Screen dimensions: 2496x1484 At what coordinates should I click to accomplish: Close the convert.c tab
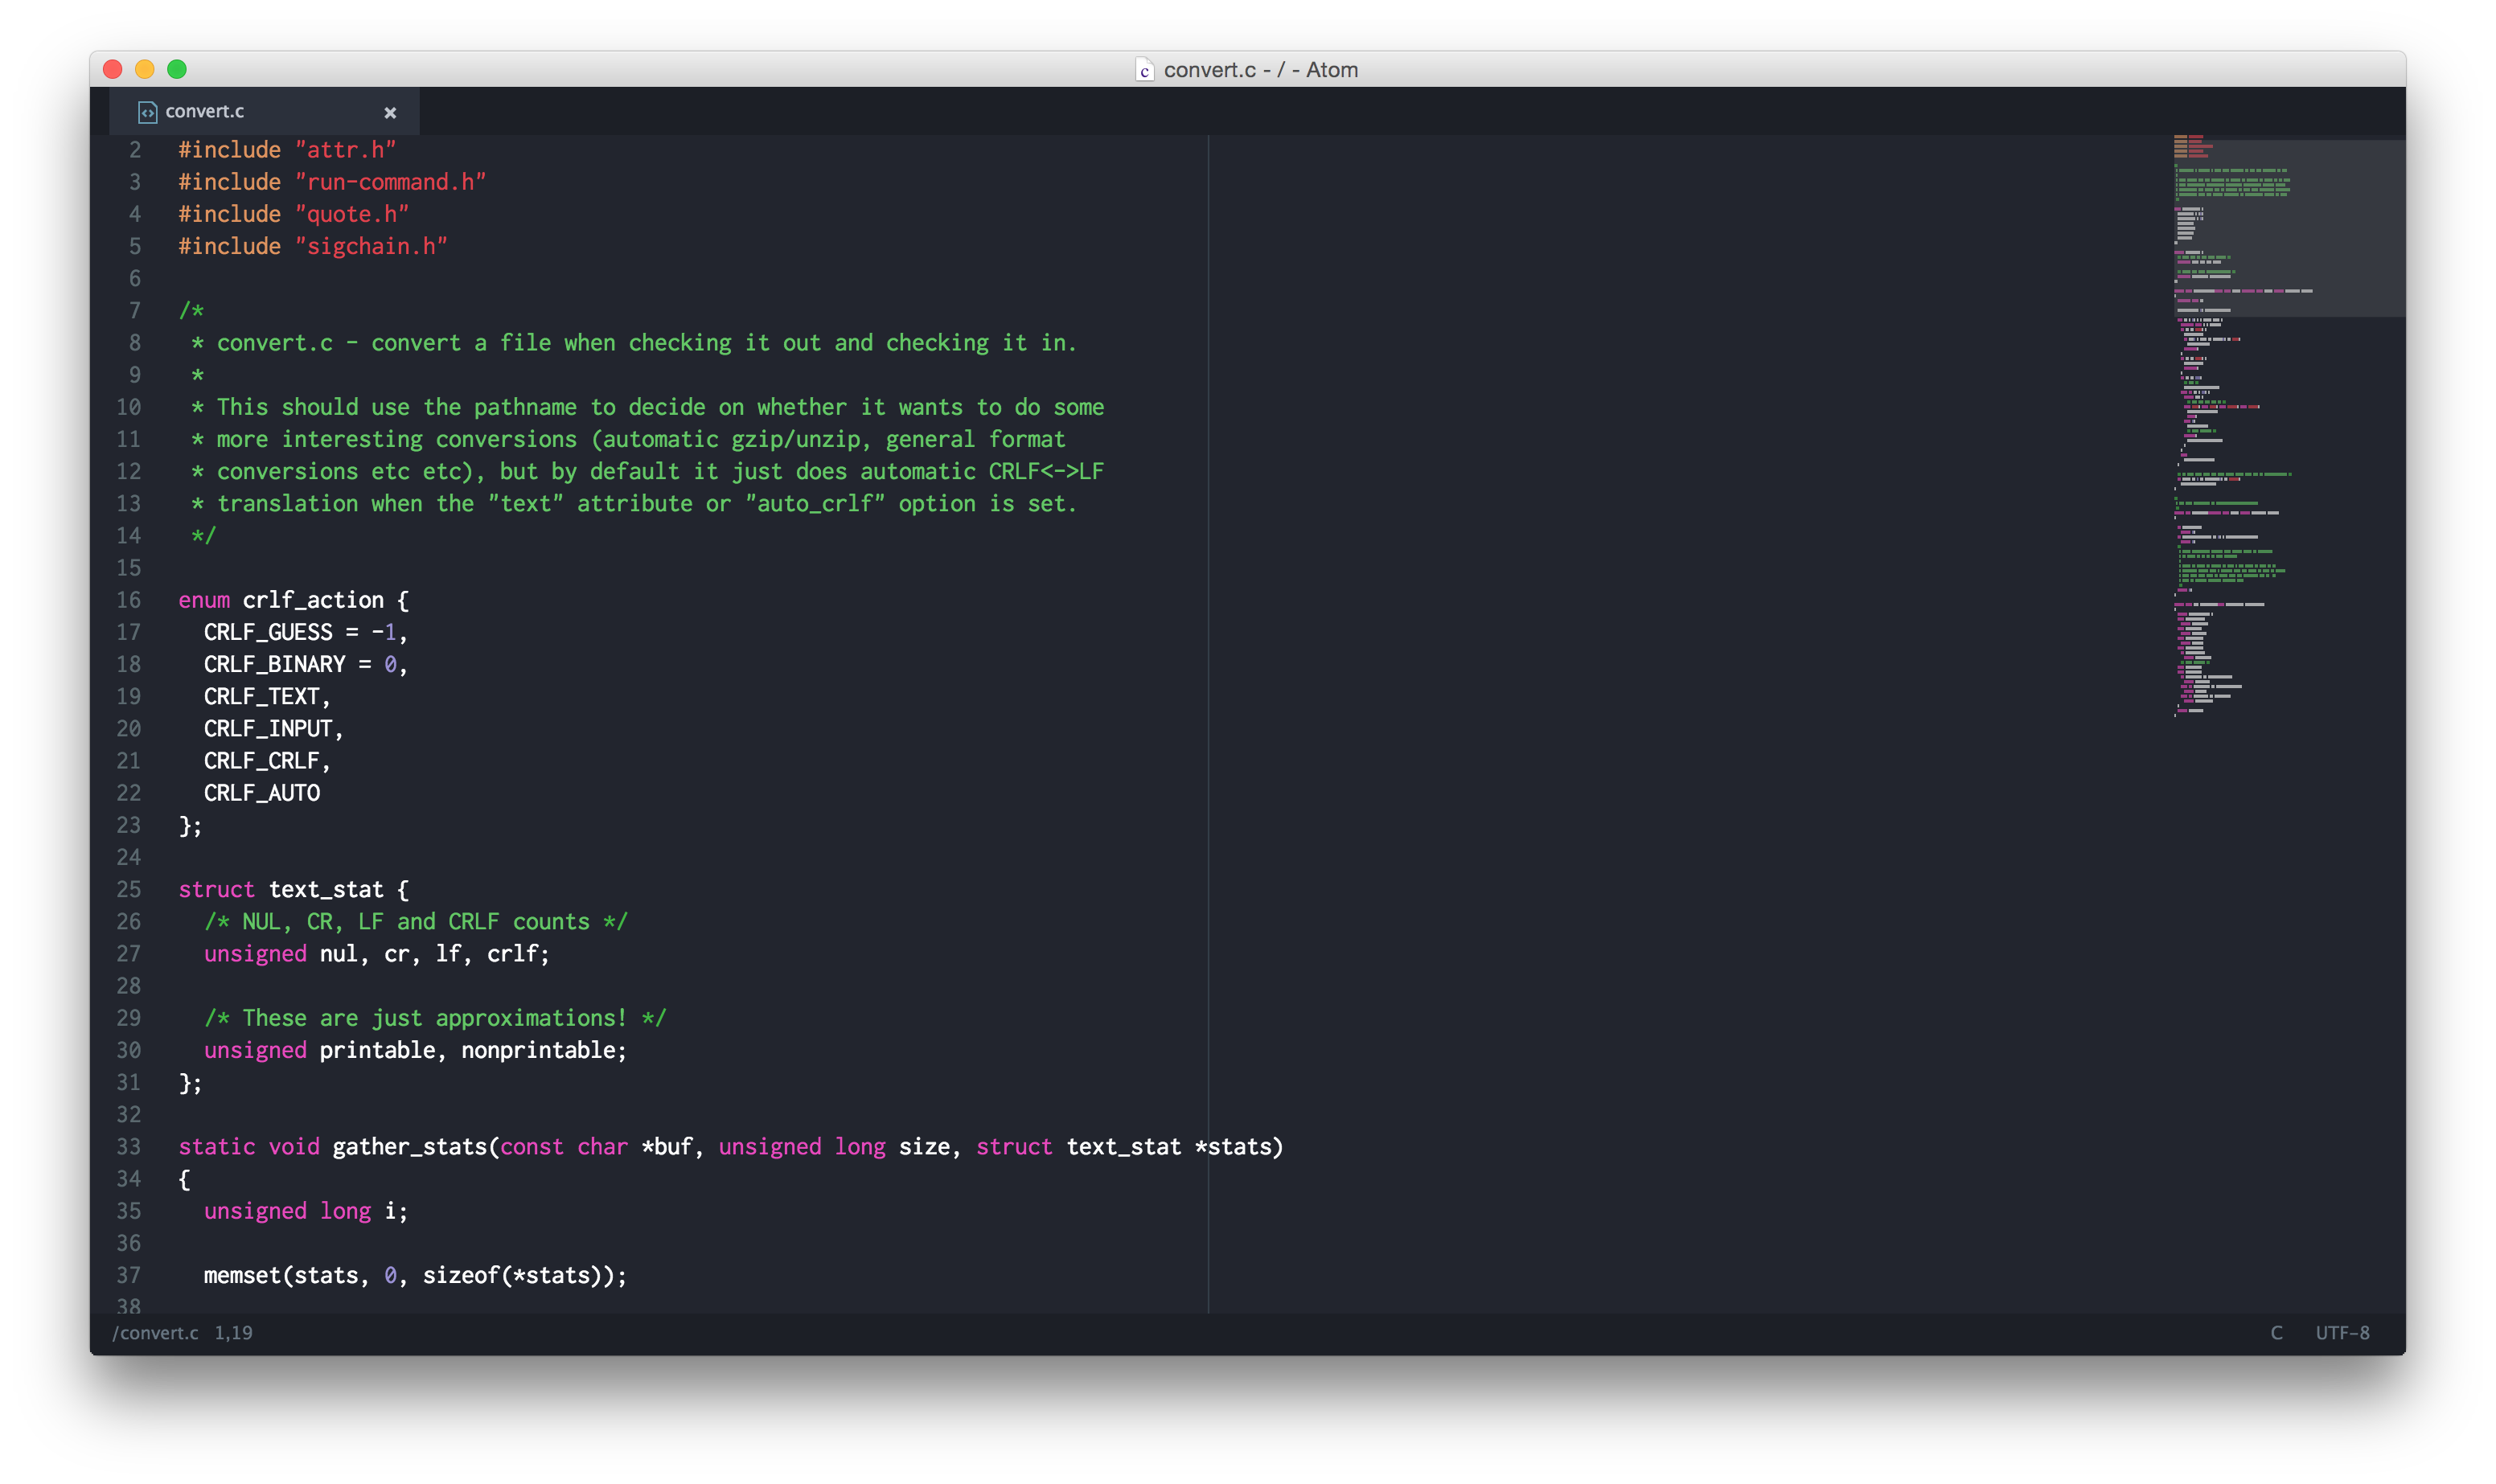click(390, 113)
